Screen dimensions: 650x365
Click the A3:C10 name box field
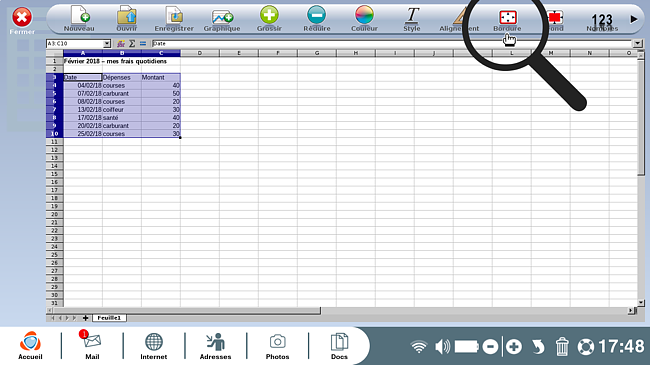75,44
